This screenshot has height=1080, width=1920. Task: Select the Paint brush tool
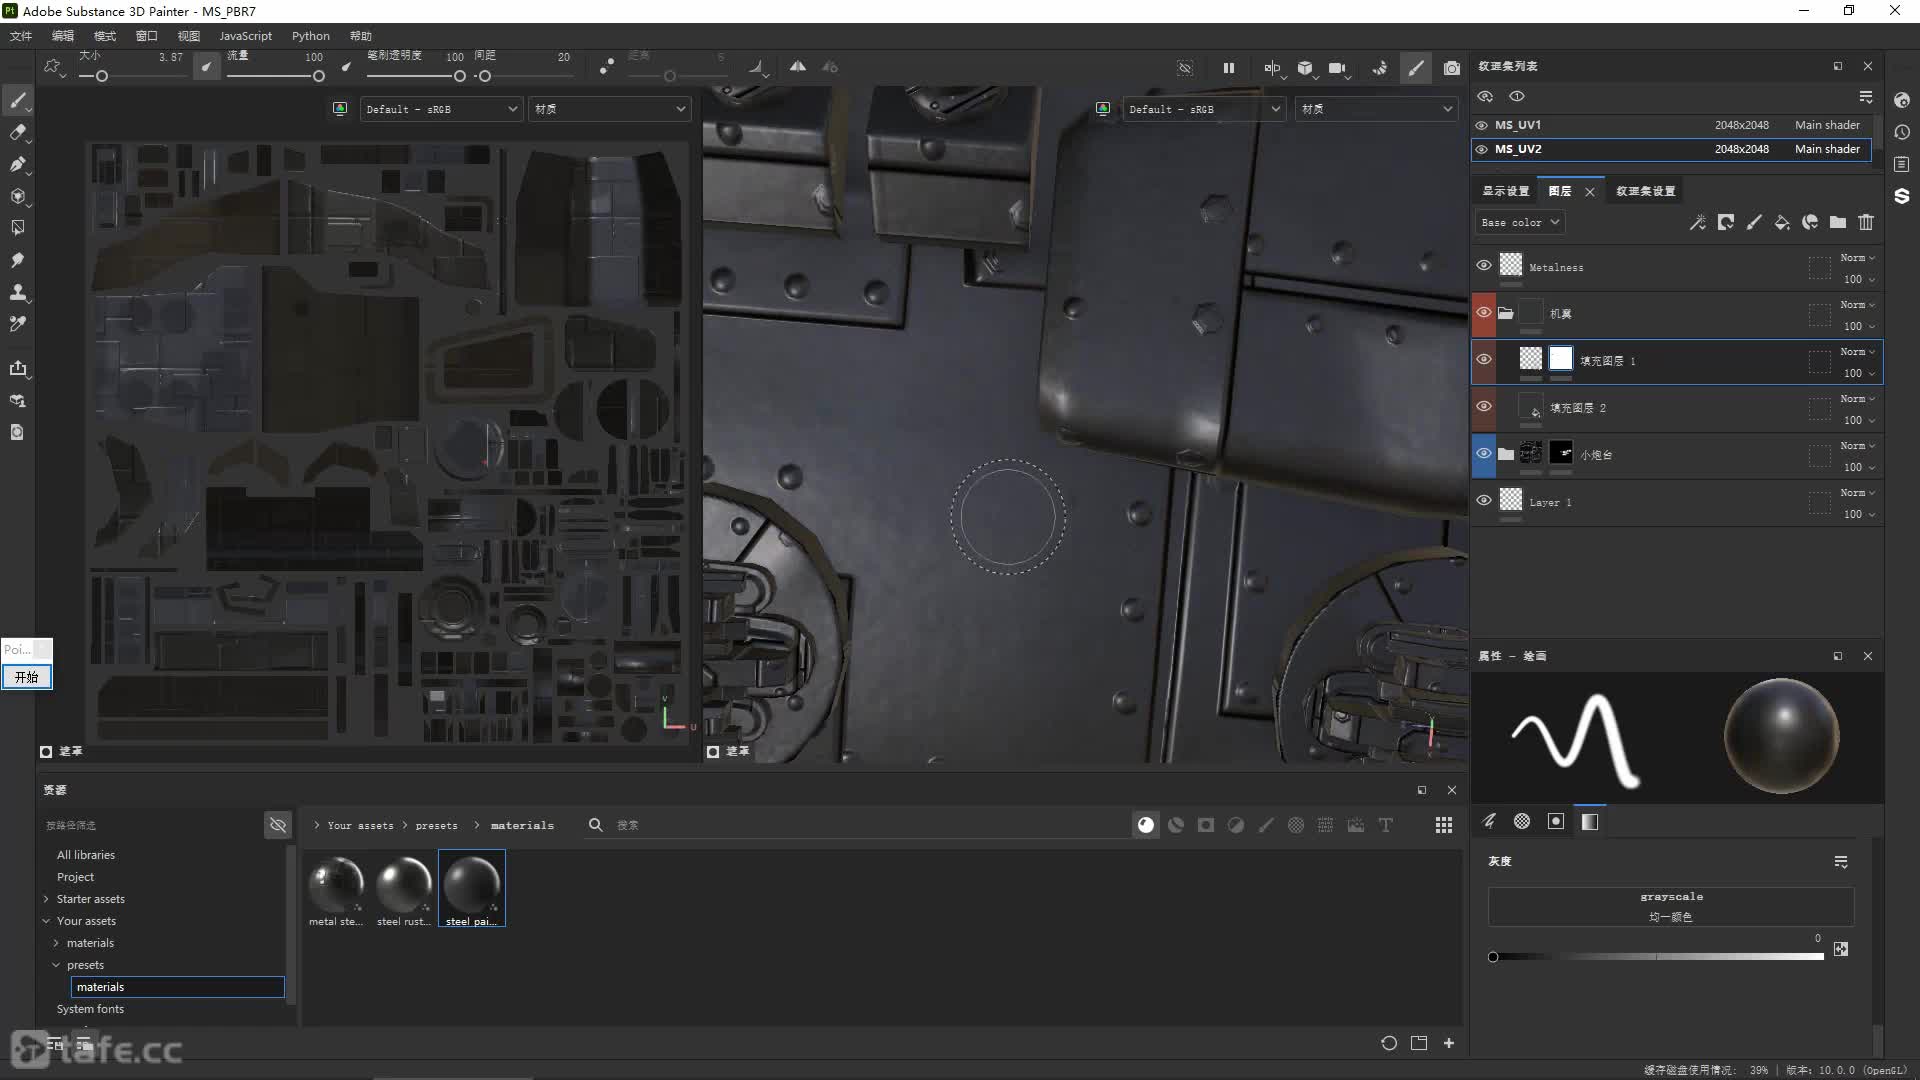pyautogui.click(x=18, y=100)
